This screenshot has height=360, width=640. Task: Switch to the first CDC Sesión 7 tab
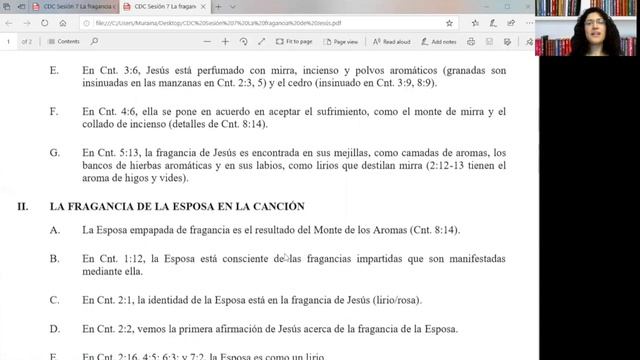pos(74,7)
